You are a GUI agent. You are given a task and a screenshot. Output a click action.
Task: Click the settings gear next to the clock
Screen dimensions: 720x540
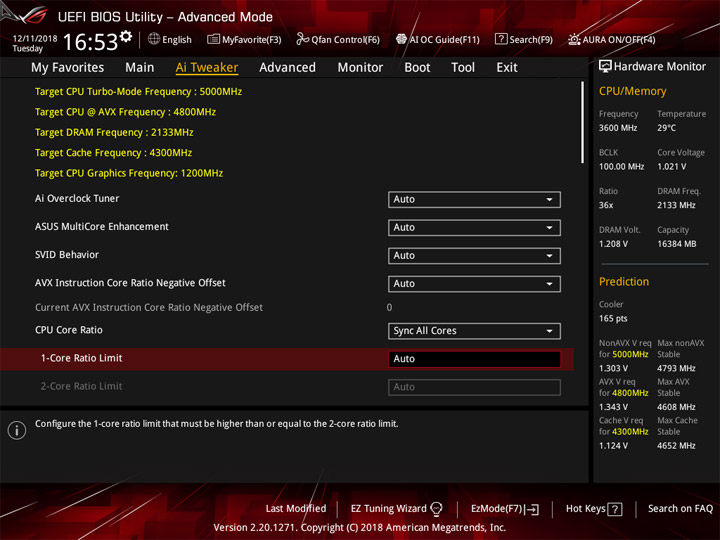tap(126, 36)
